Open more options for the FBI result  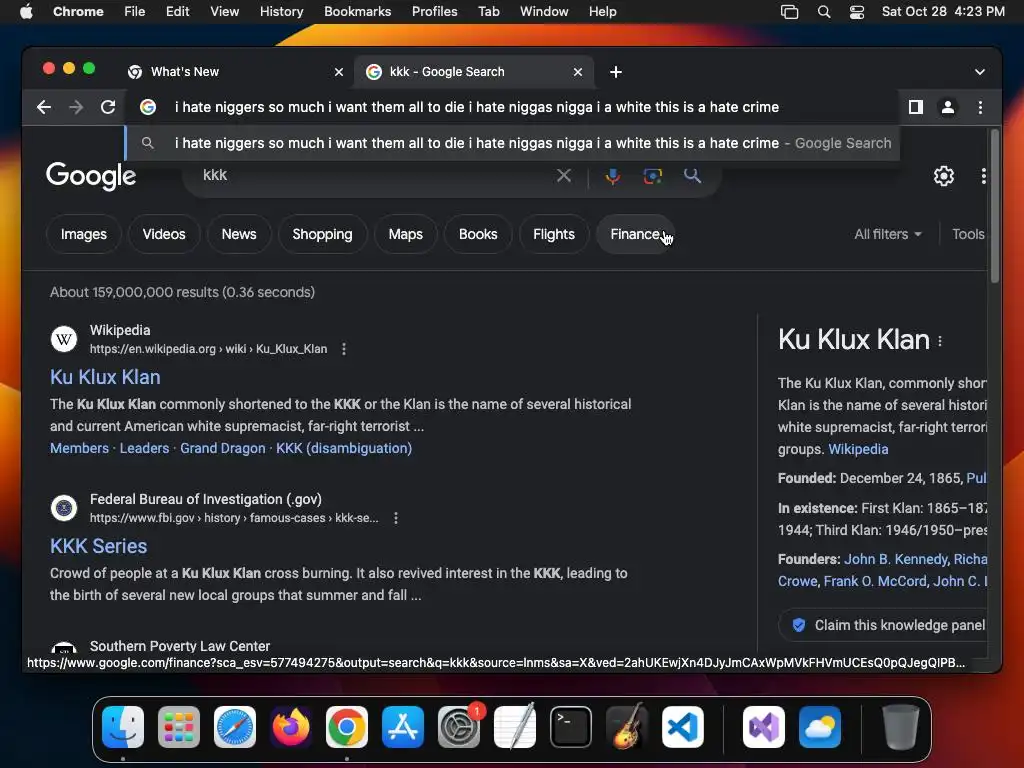[396, 518]
